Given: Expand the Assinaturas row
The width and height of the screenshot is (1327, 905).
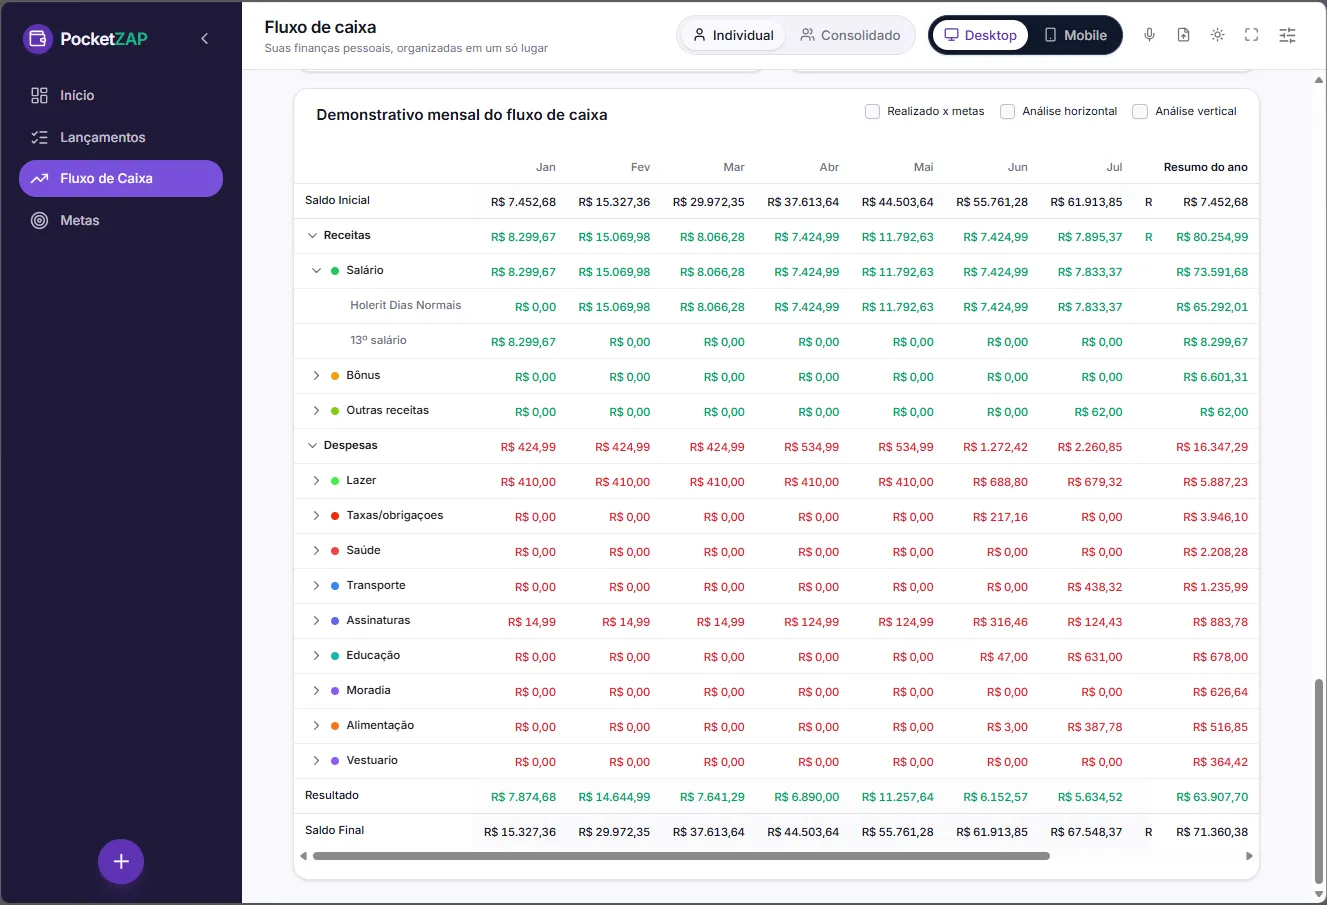Looking at the screenshot, I should pyautogui.click(x=317, y=621).
